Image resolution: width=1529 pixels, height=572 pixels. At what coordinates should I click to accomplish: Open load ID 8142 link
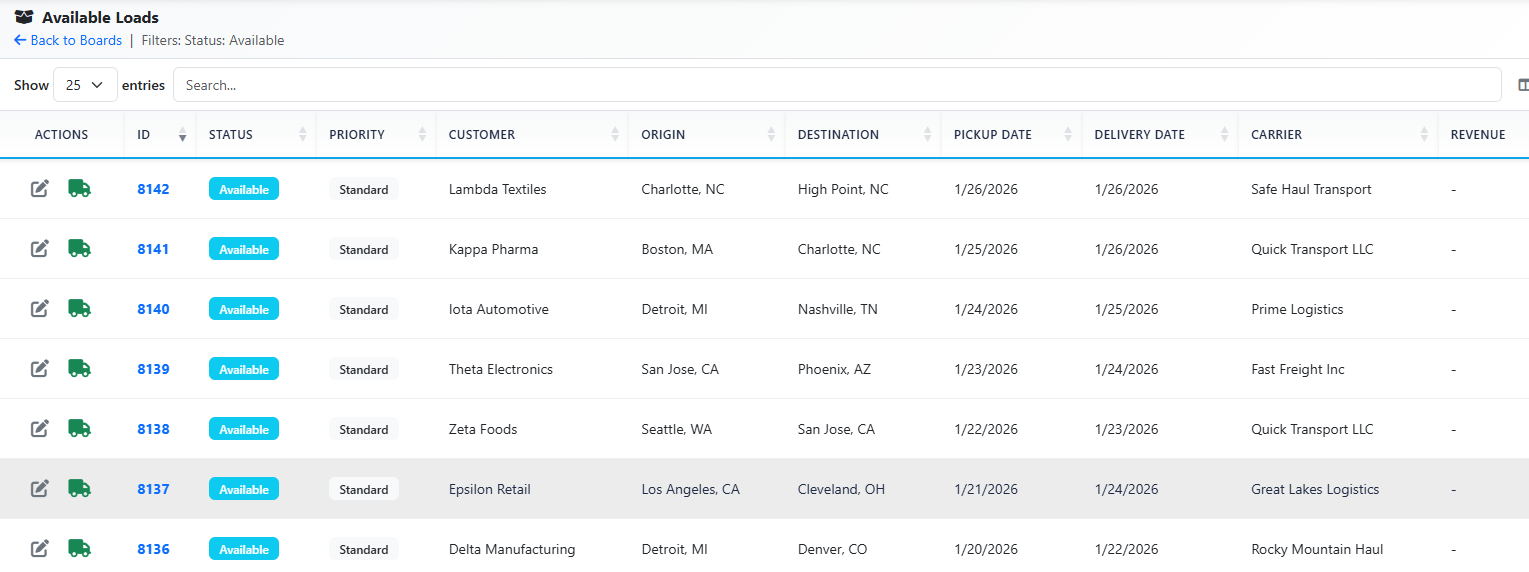point(153,189)
